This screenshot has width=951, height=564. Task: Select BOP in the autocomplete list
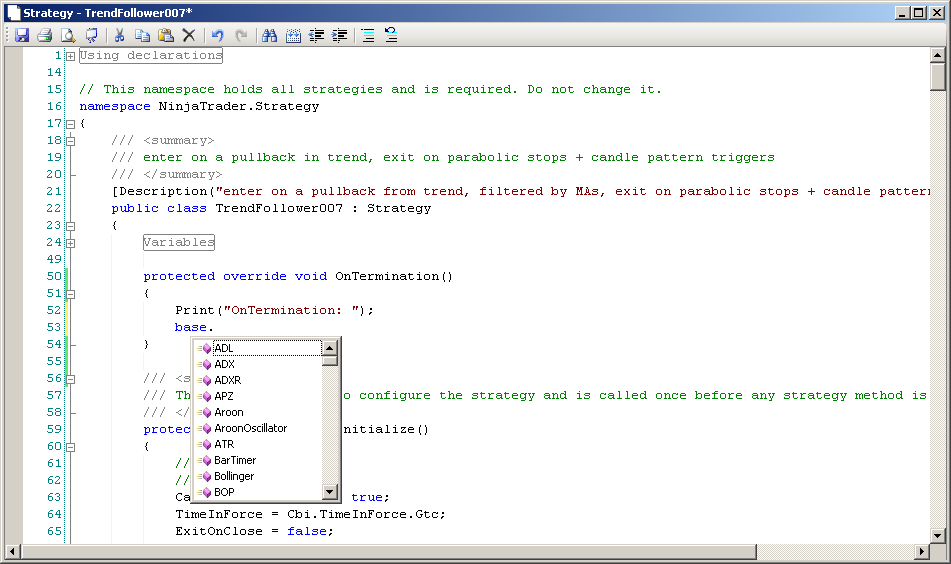pos(258,492)
